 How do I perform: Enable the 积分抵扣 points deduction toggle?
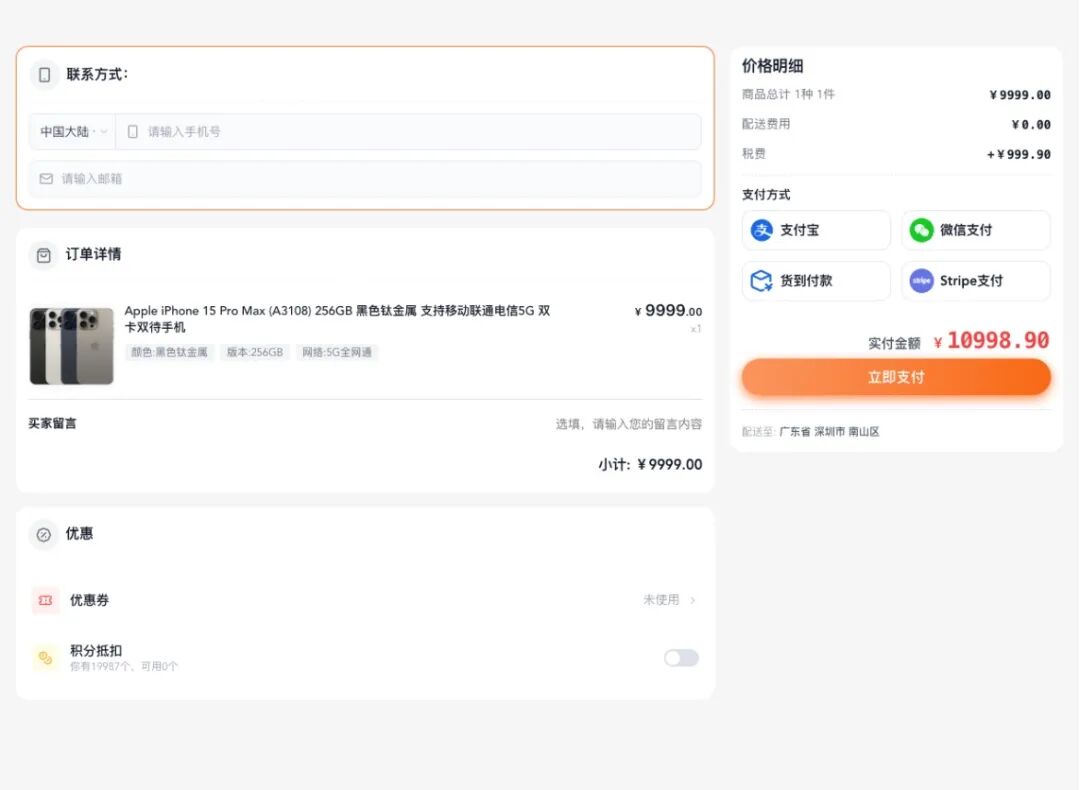(x=681, y=657)
